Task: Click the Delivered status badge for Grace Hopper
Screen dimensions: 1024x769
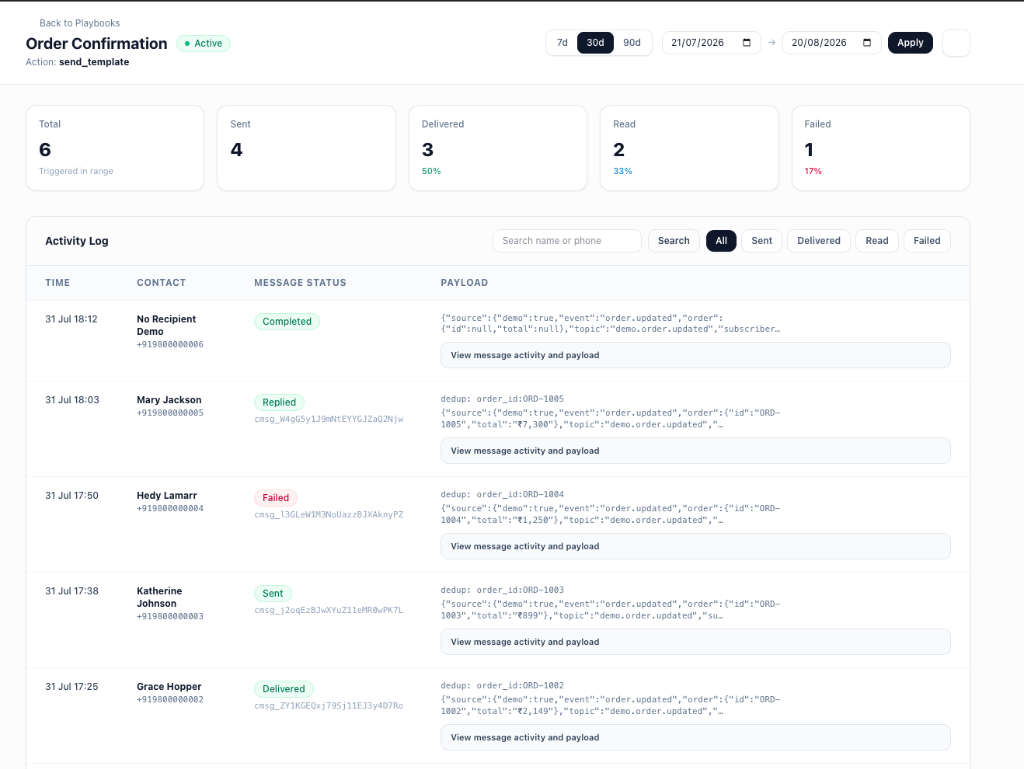Action: [283, 689]
